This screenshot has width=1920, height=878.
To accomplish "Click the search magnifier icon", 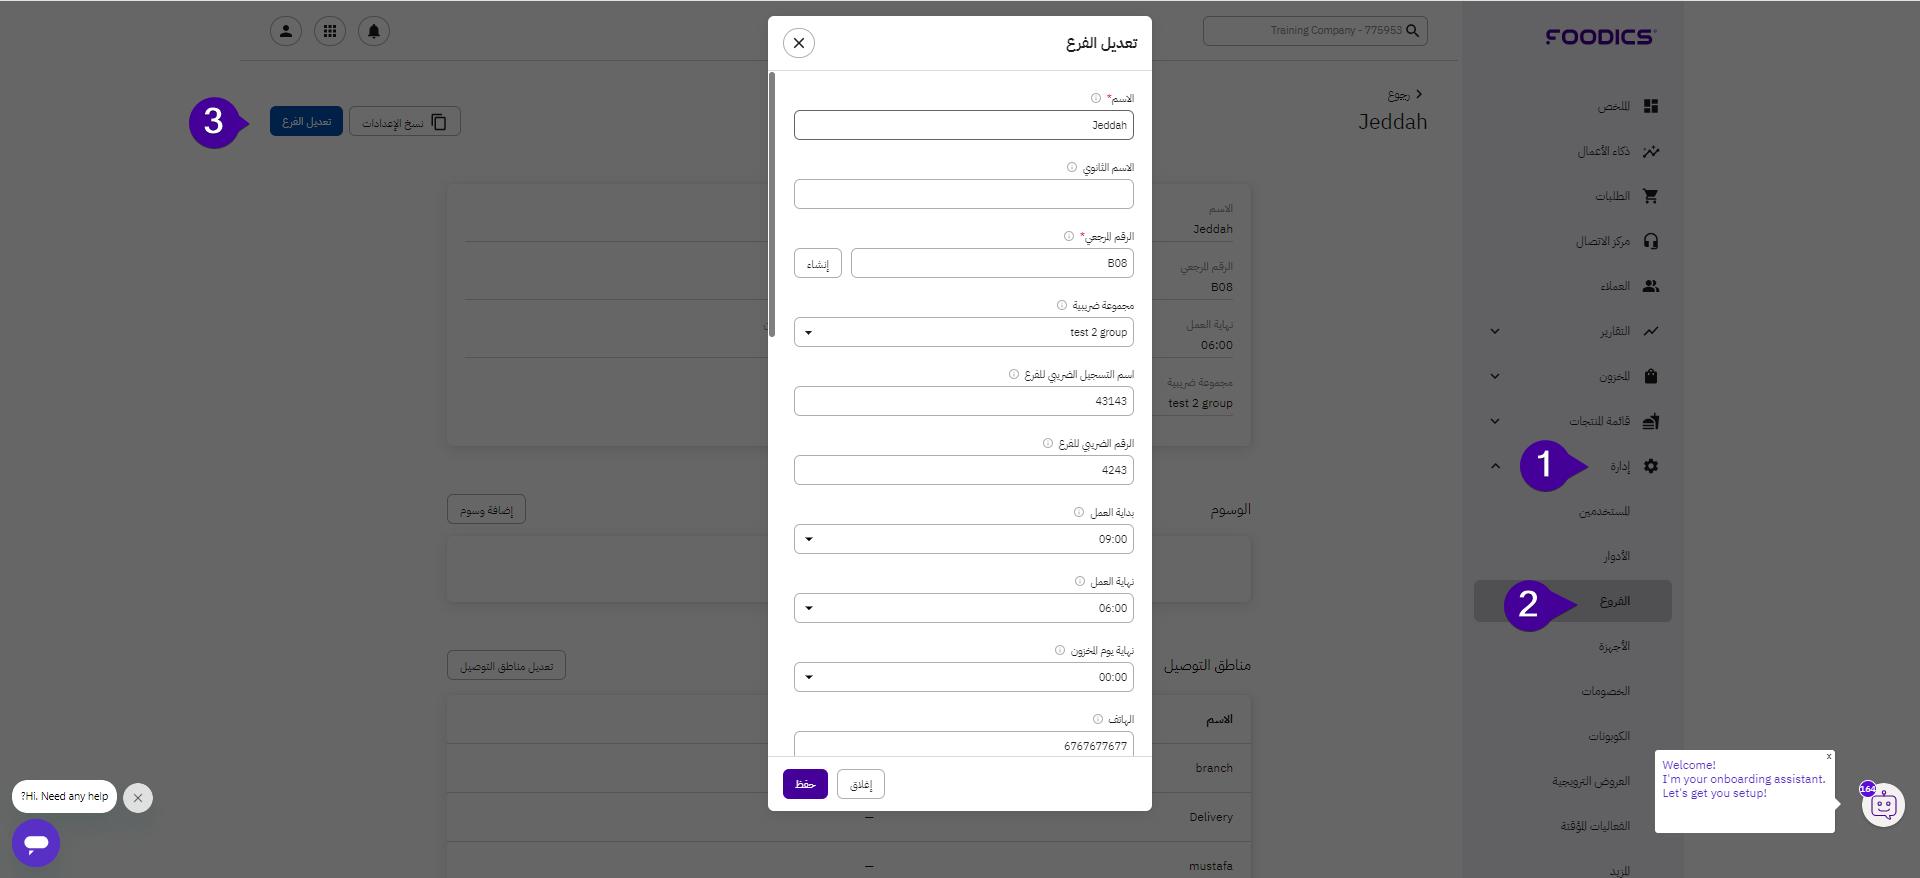I will tap(1413, 31).
